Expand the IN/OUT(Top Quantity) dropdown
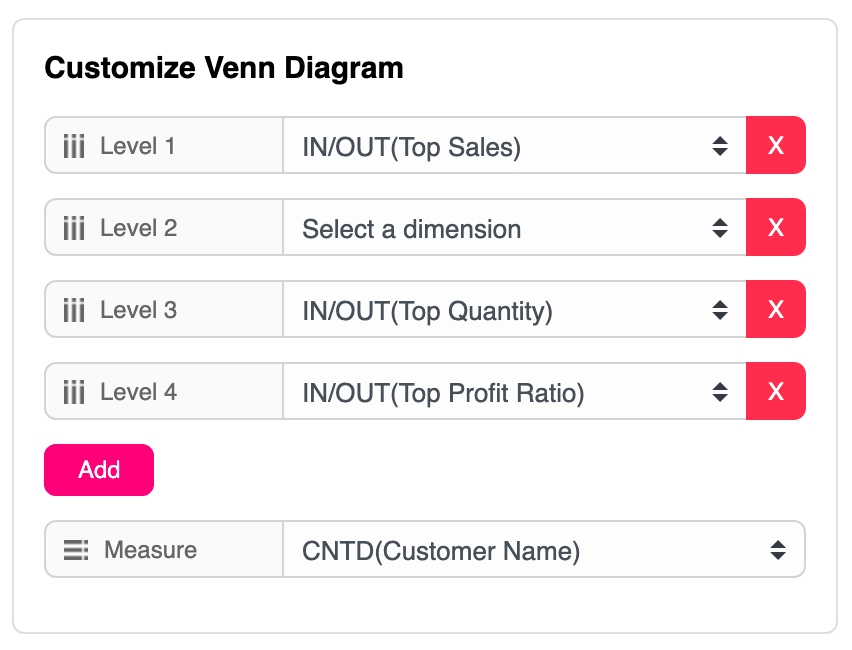This screenshot has width=852, height=650. pos(514,311)
